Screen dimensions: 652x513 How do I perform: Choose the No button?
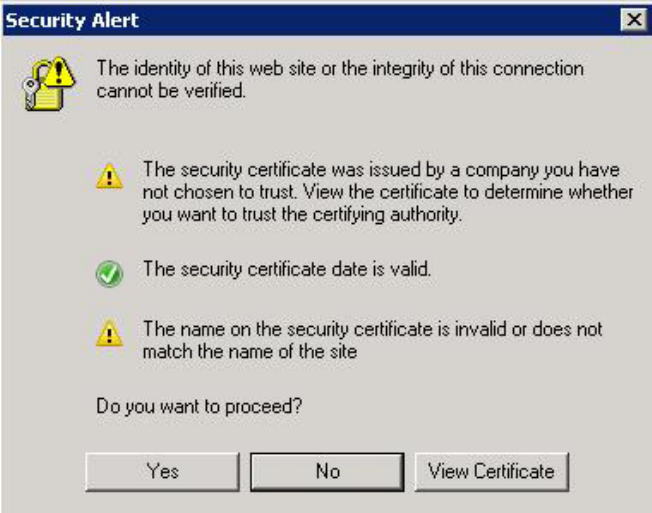326,471
